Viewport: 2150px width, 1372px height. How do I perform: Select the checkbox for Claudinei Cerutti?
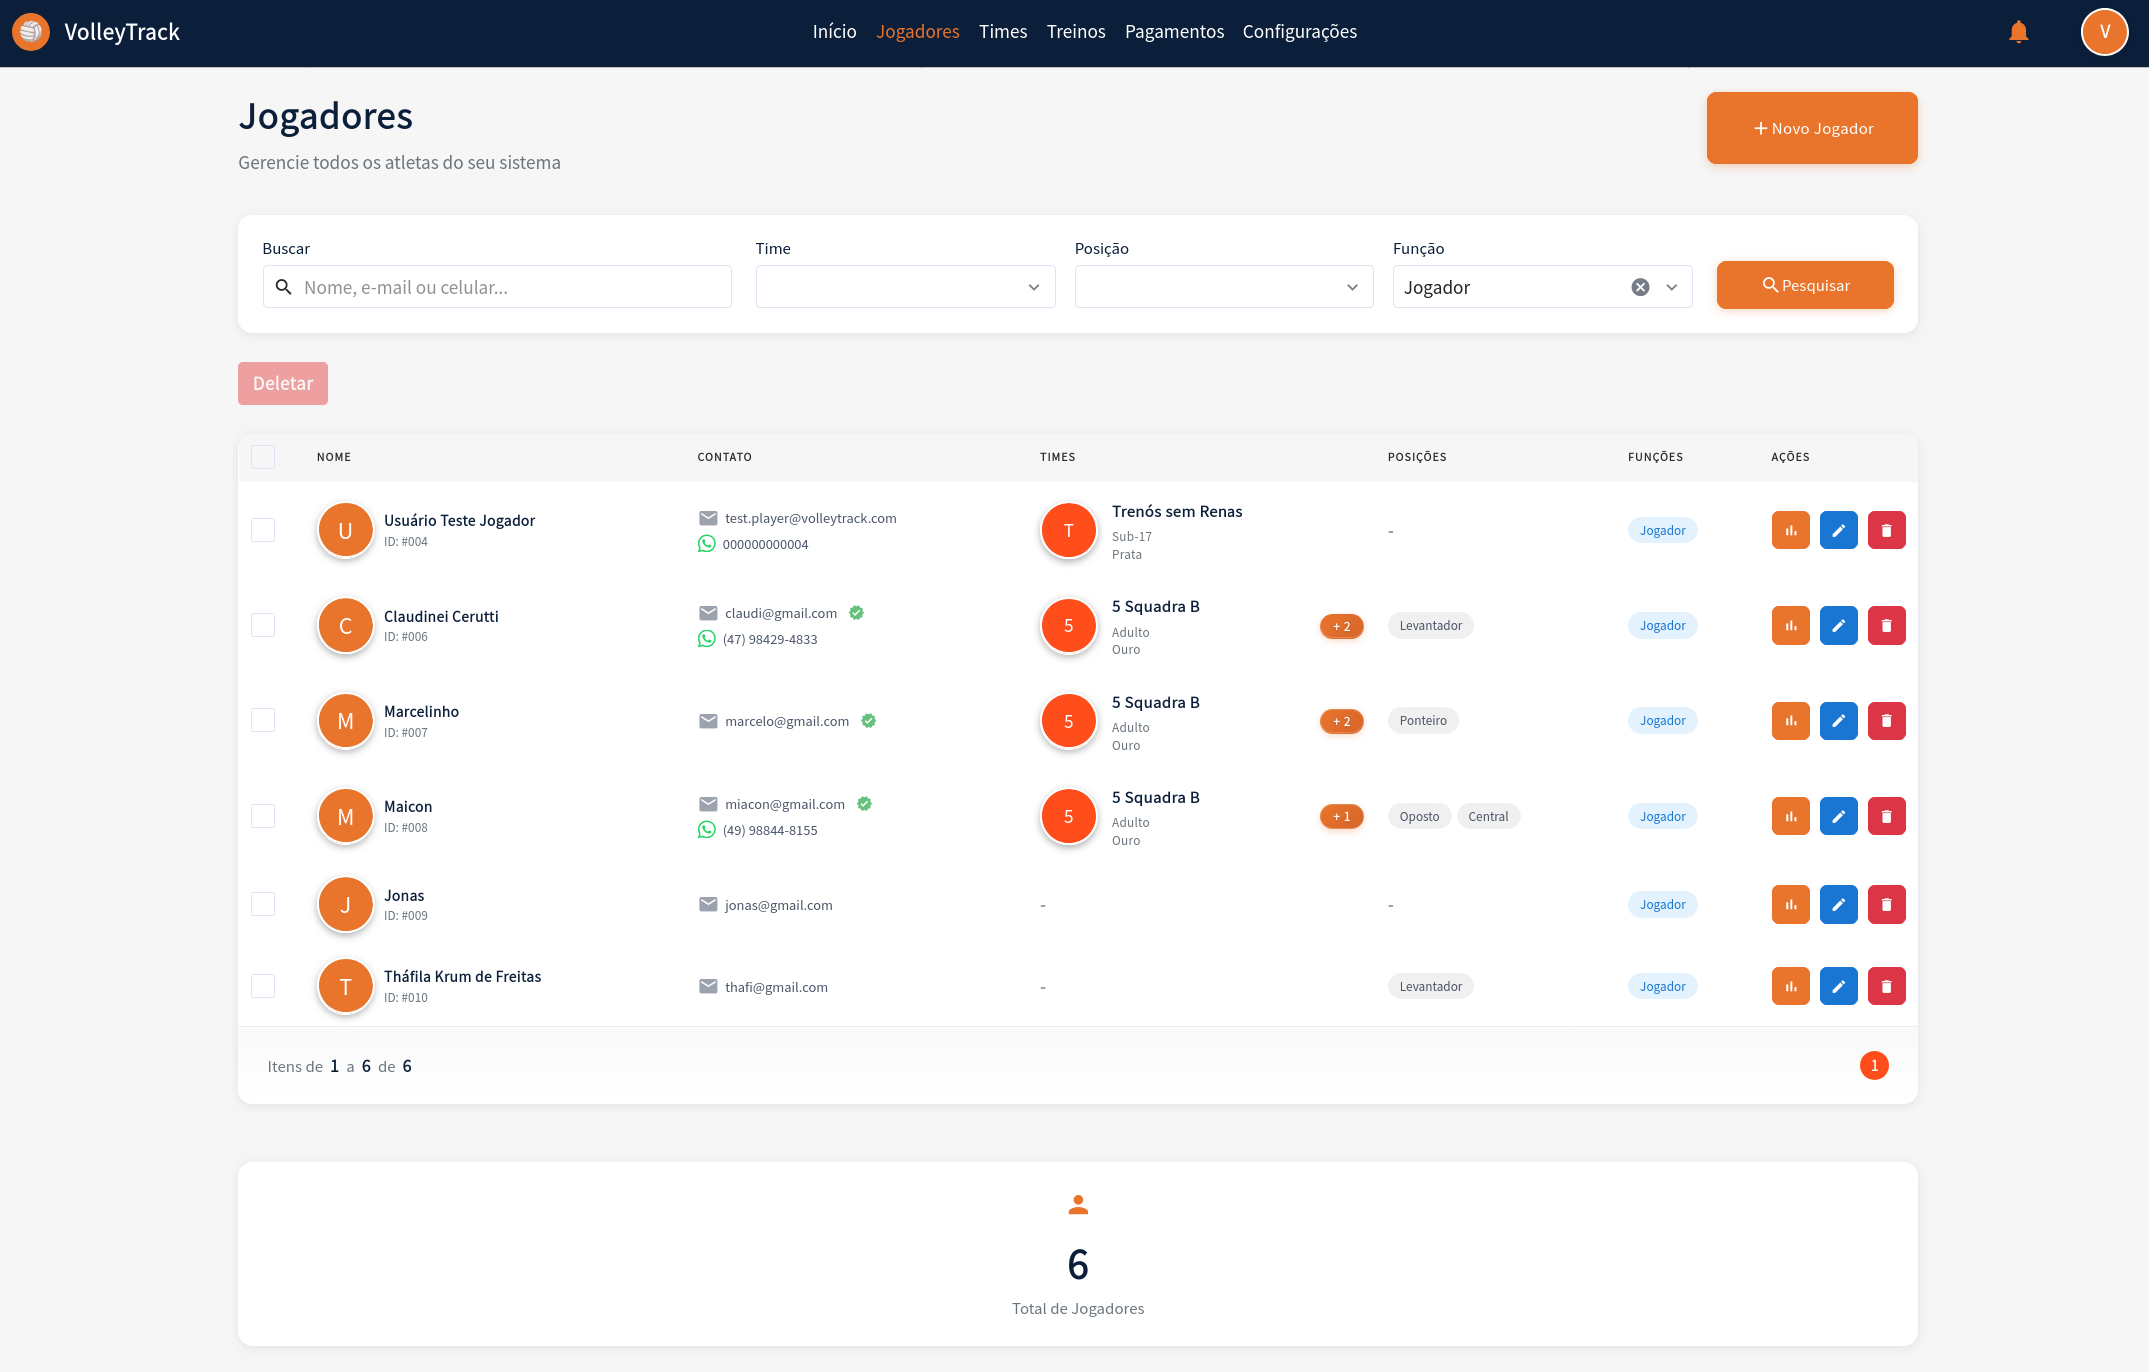(263, 626)
